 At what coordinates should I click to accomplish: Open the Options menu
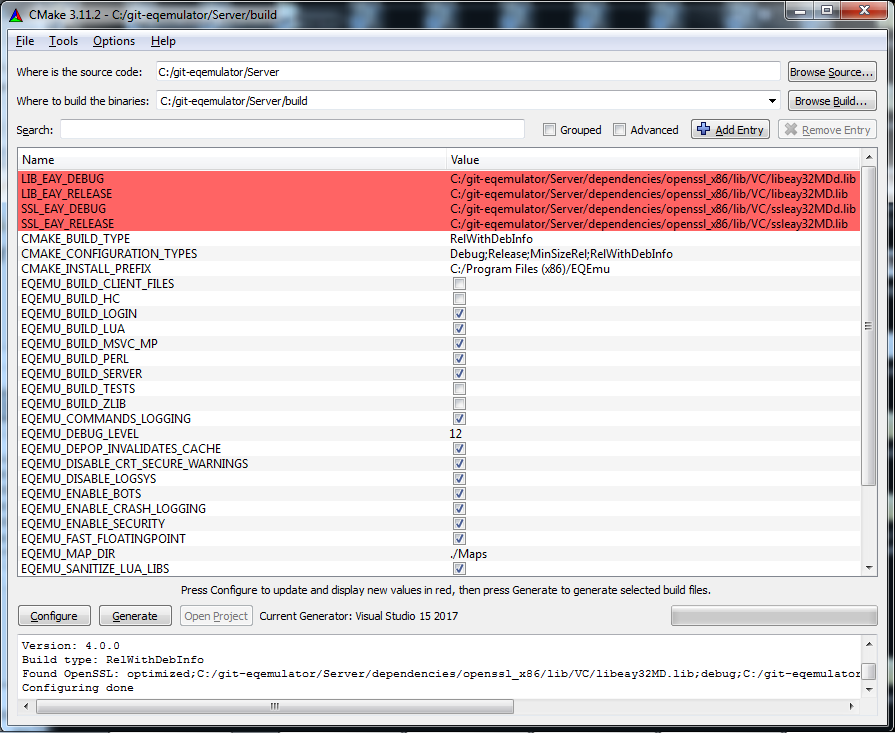[114, 41]
